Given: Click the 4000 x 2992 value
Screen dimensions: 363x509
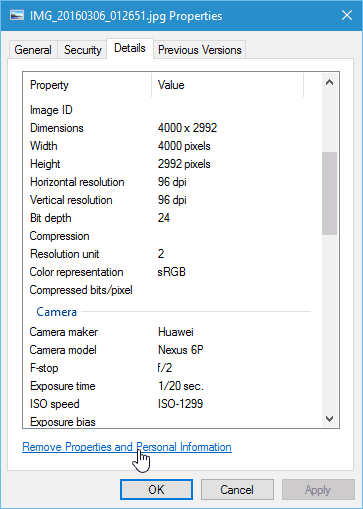Looking at the screenshot, I should pyautogui.click(x=187, y=128).
